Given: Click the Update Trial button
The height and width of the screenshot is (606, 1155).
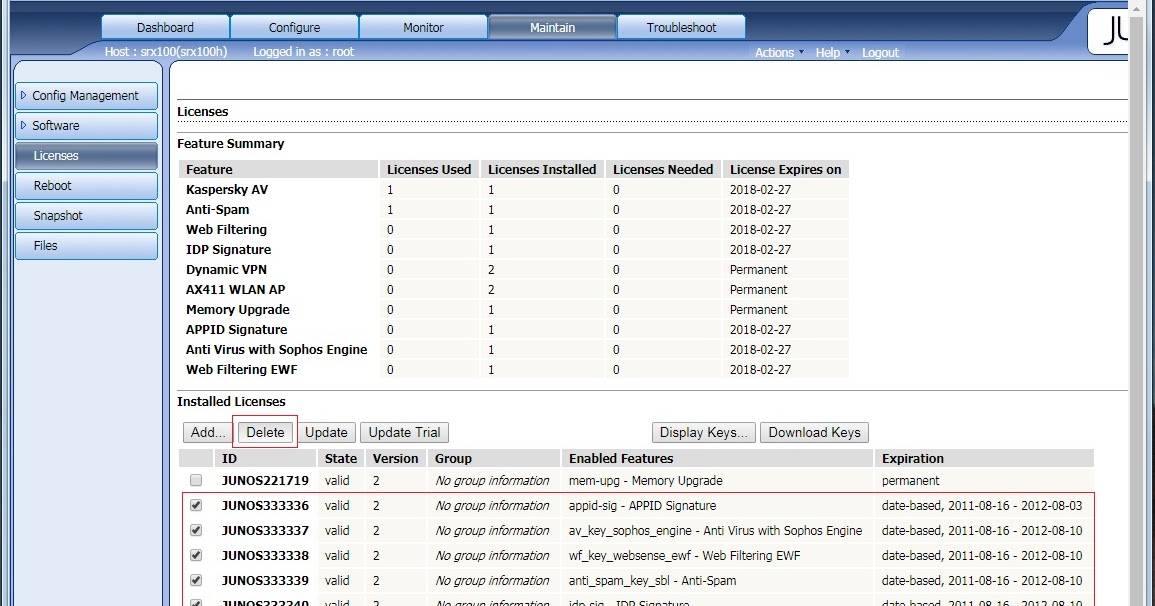Looking at the screenshot, I should (x=404, y=432).
